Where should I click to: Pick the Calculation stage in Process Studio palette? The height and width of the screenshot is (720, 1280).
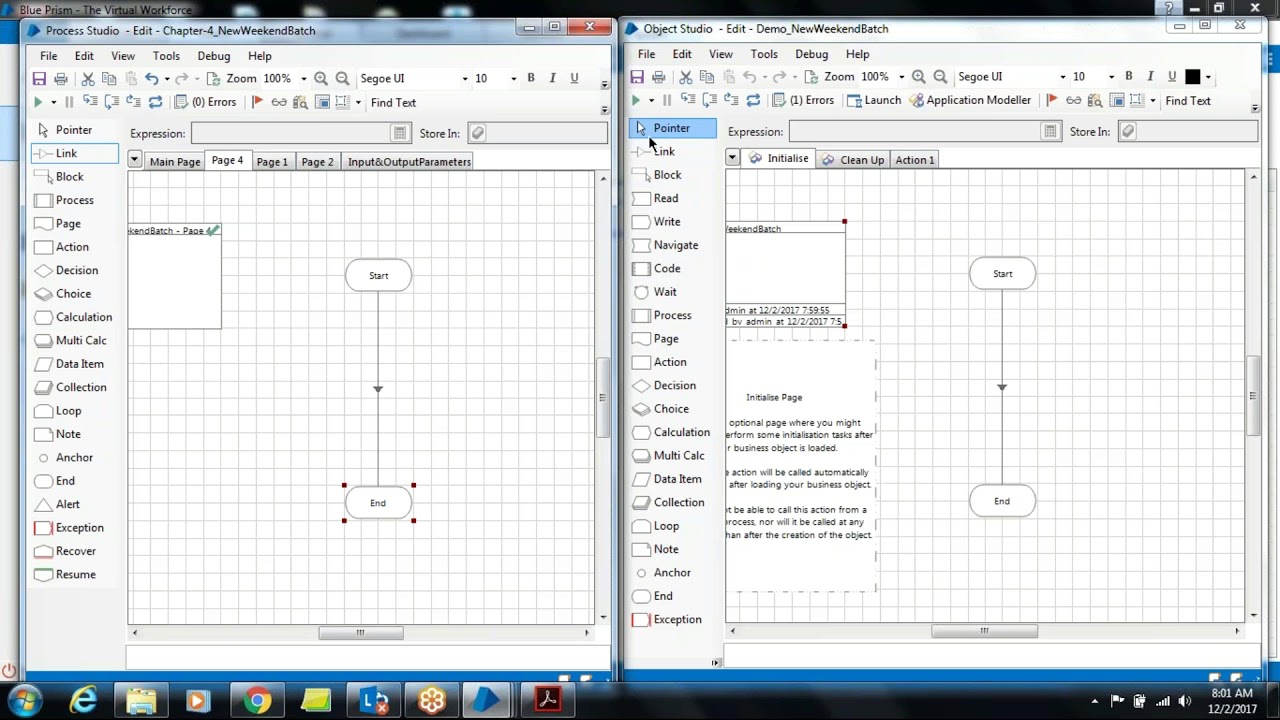coord(73,317)
